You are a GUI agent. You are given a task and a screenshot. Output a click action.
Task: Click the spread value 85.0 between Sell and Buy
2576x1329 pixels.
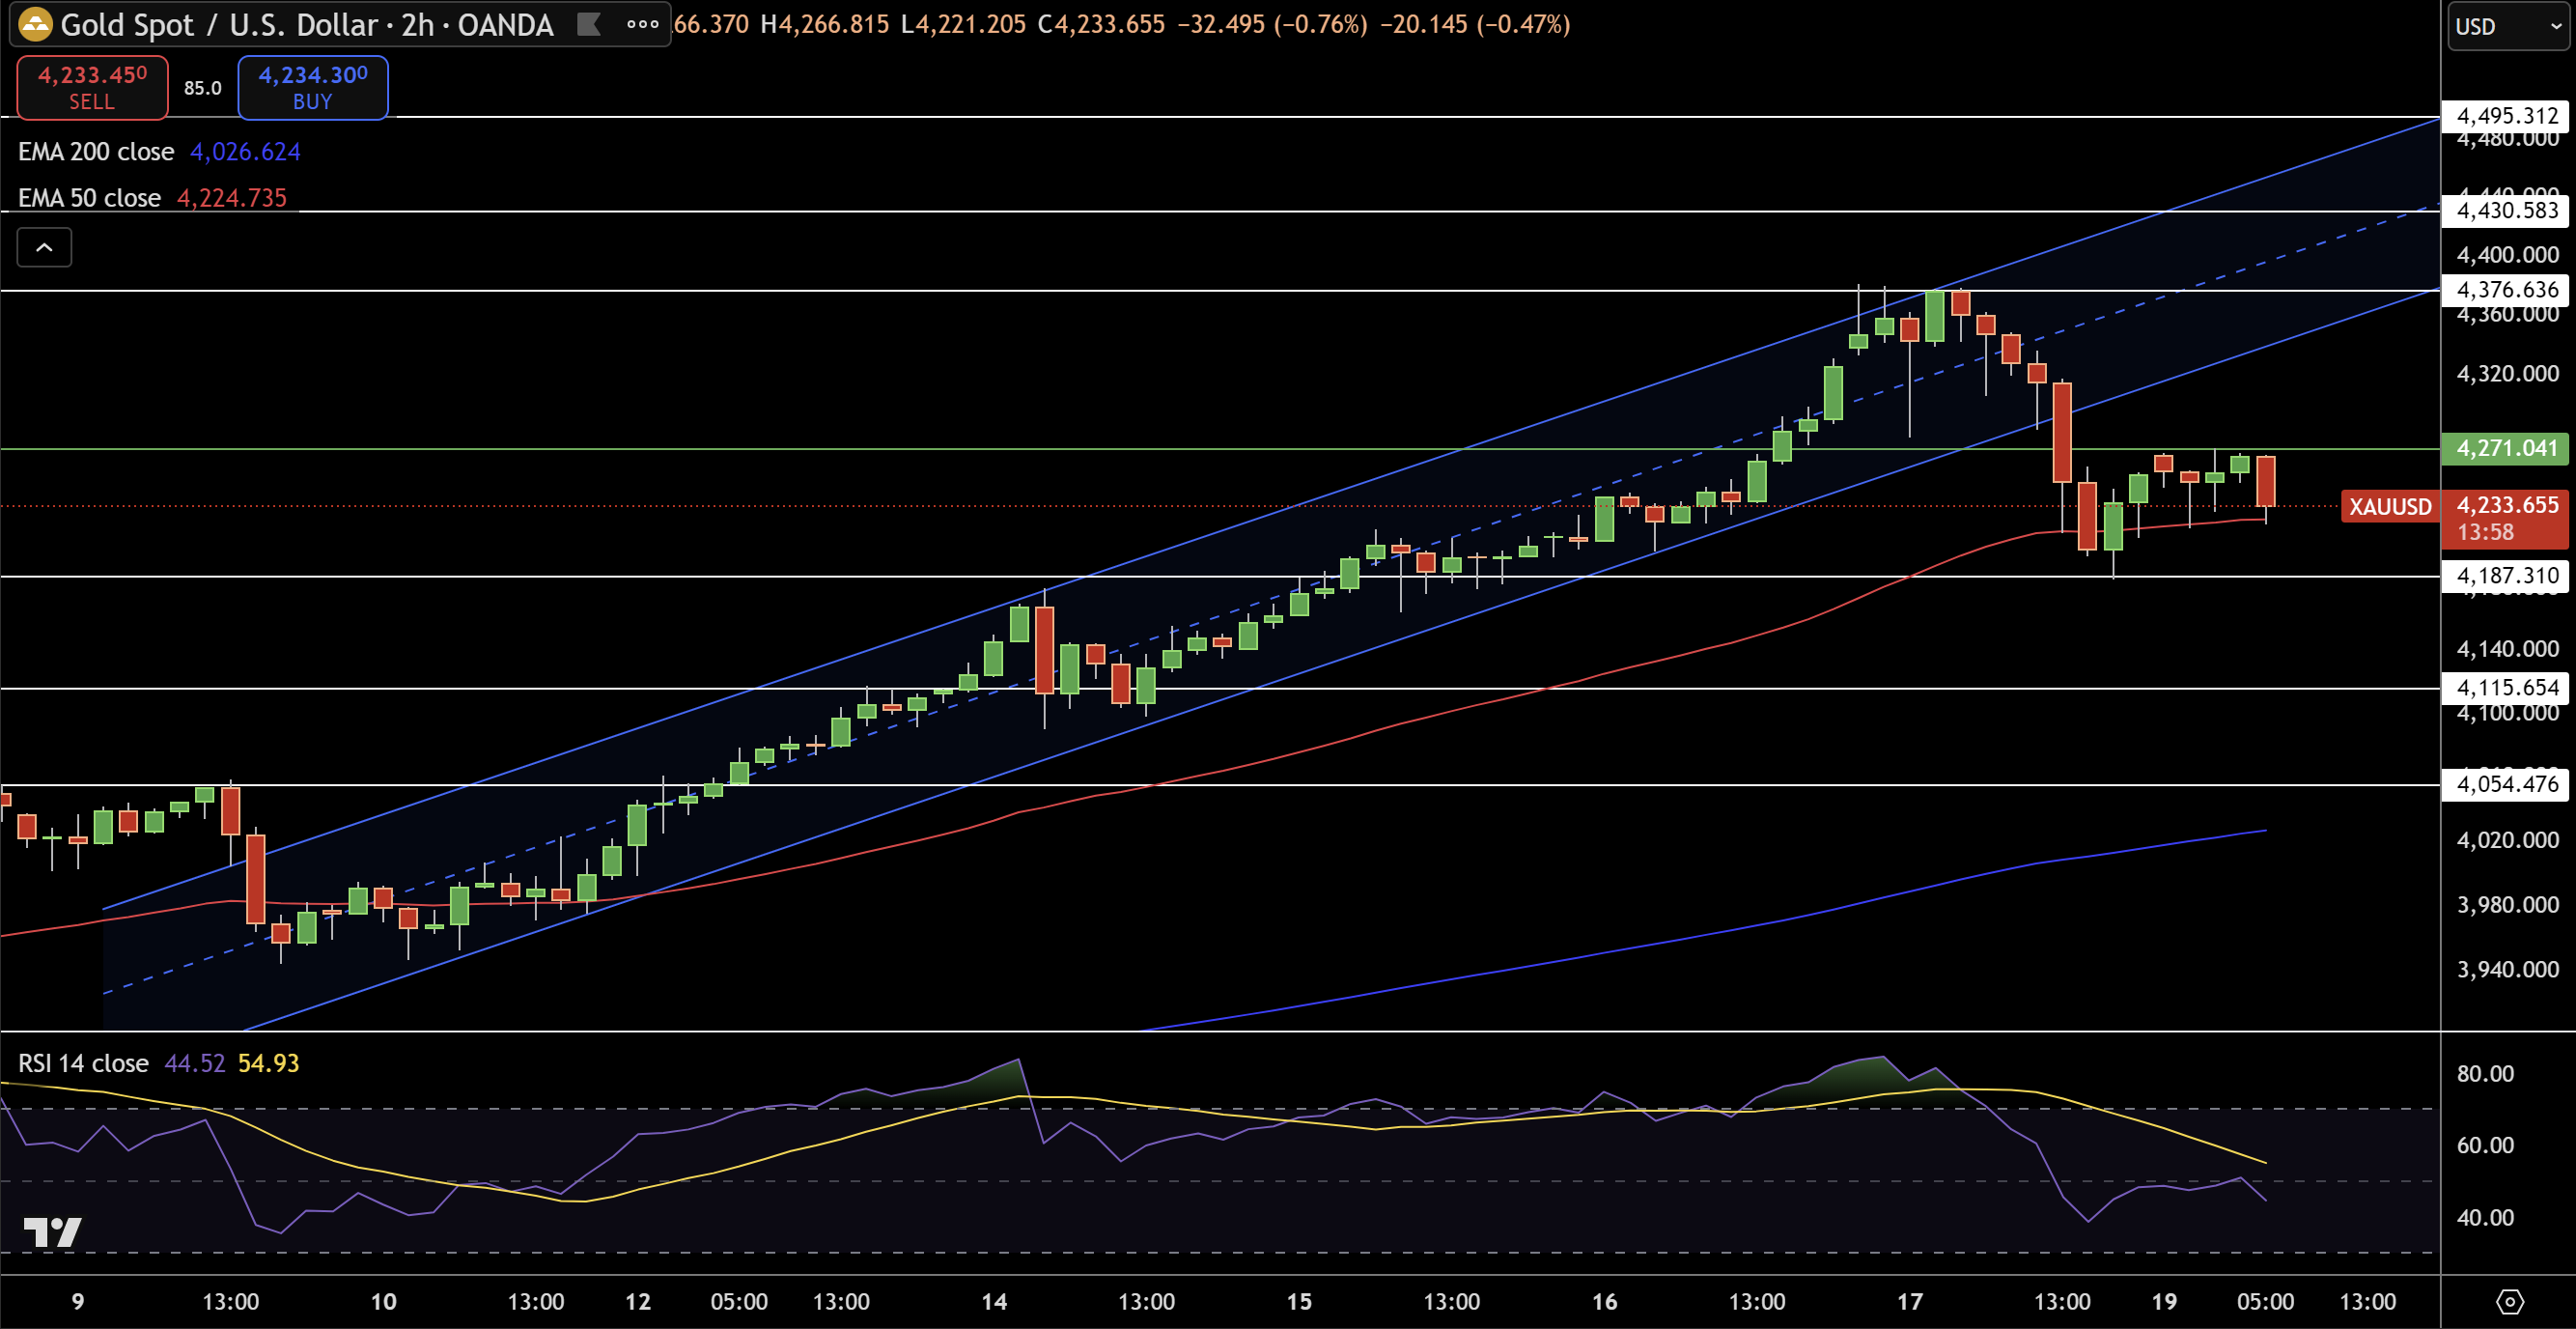click(x=202, y=88)
